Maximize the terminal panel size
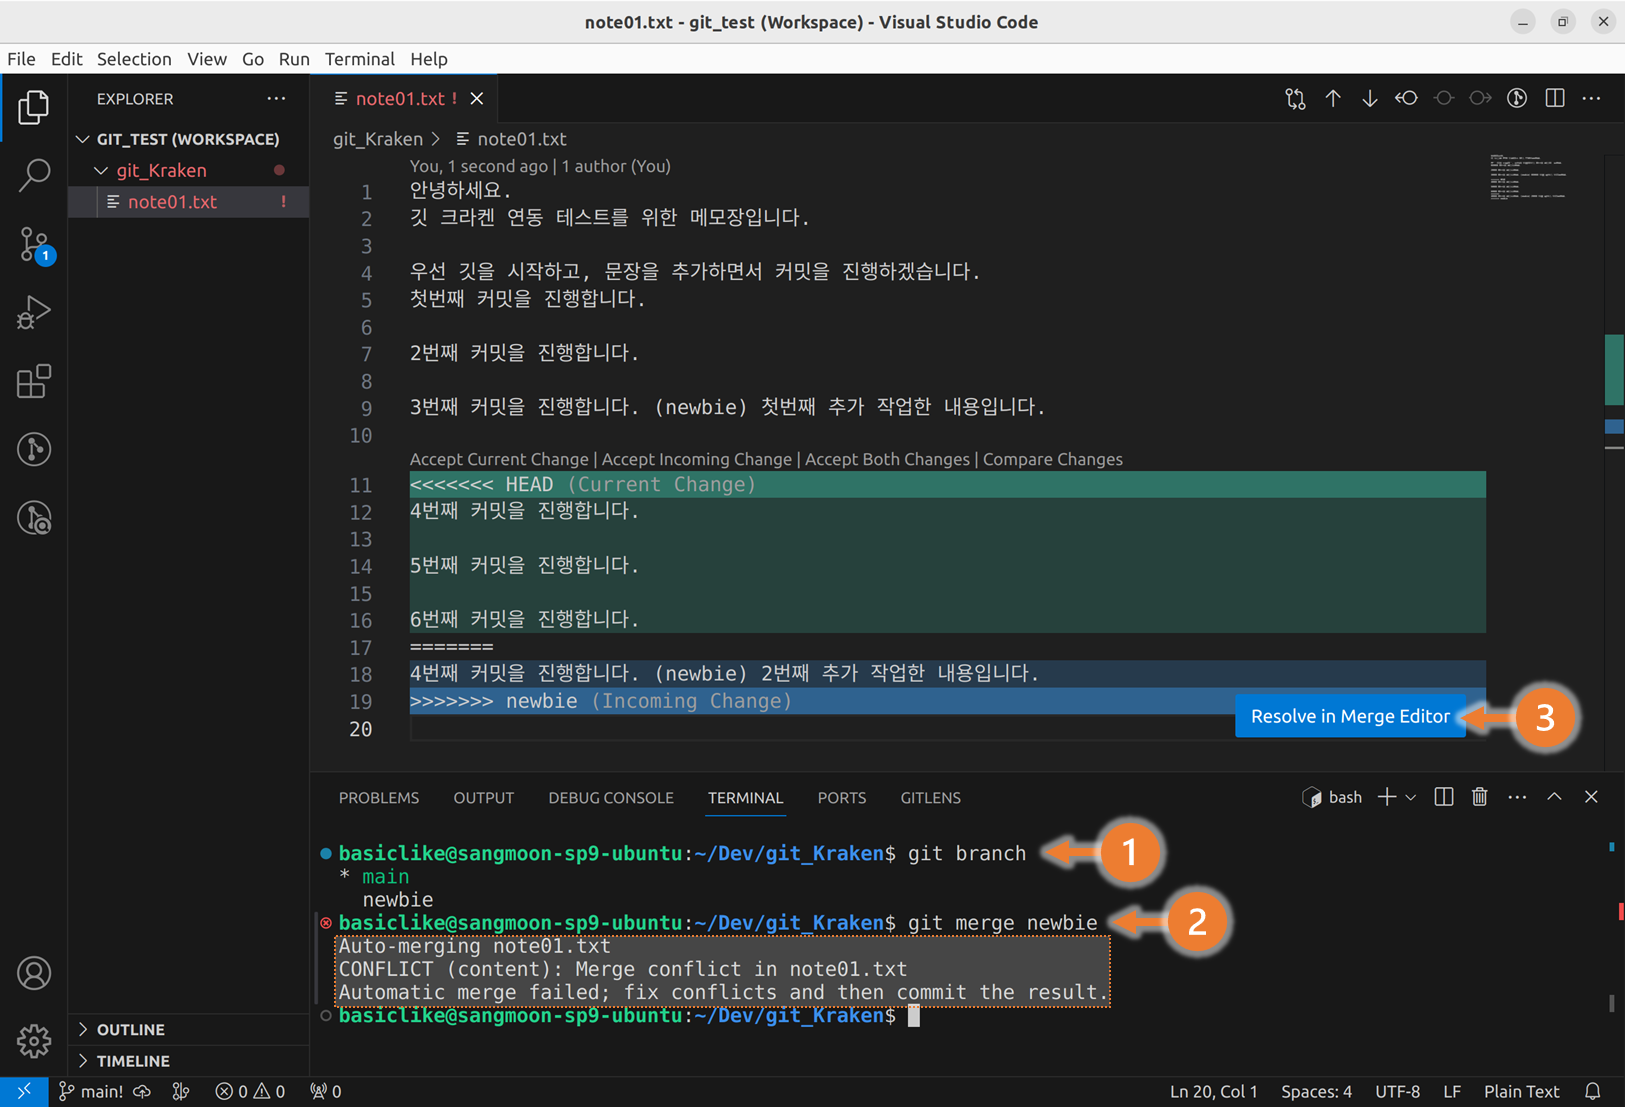The image size is (1625, 1107). click(1554, 797)
